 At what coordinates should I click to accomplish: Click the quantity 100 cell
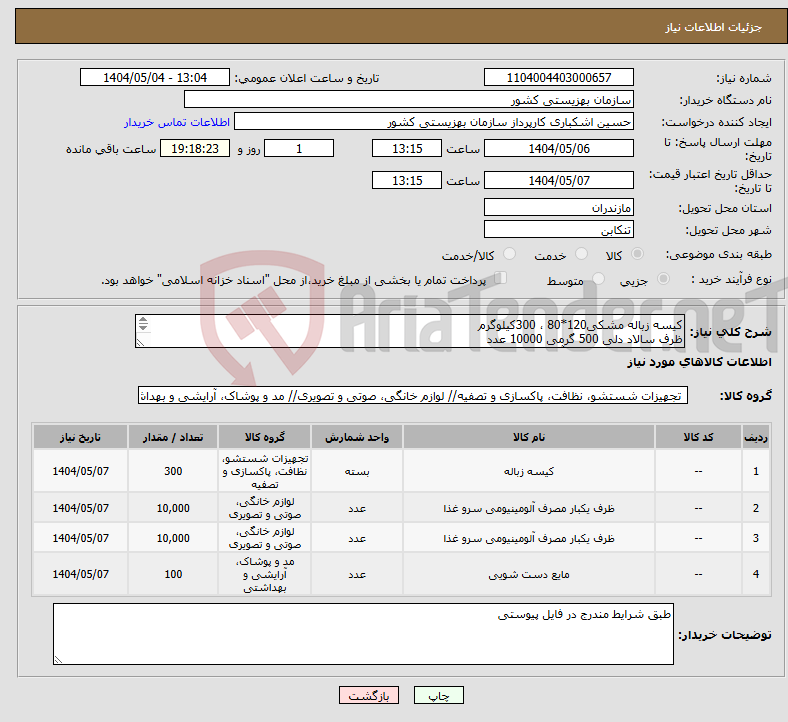173,574
